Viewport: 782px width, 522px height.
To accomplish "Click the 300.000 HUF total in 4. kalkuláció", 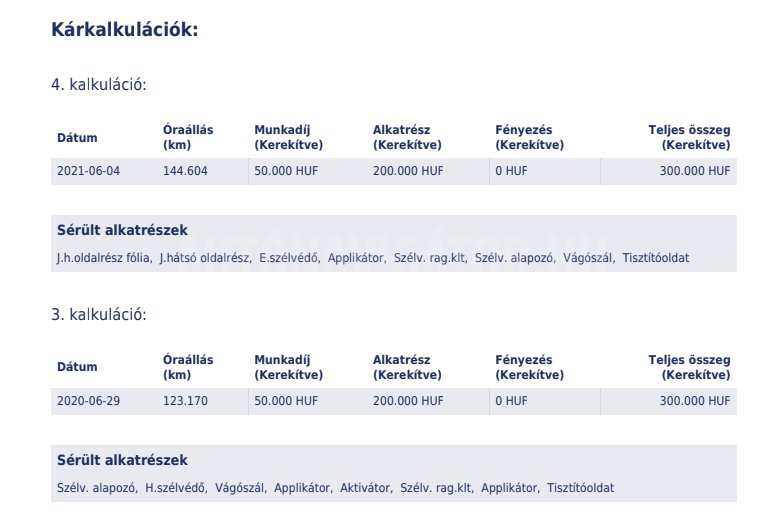I will [694, 171].
